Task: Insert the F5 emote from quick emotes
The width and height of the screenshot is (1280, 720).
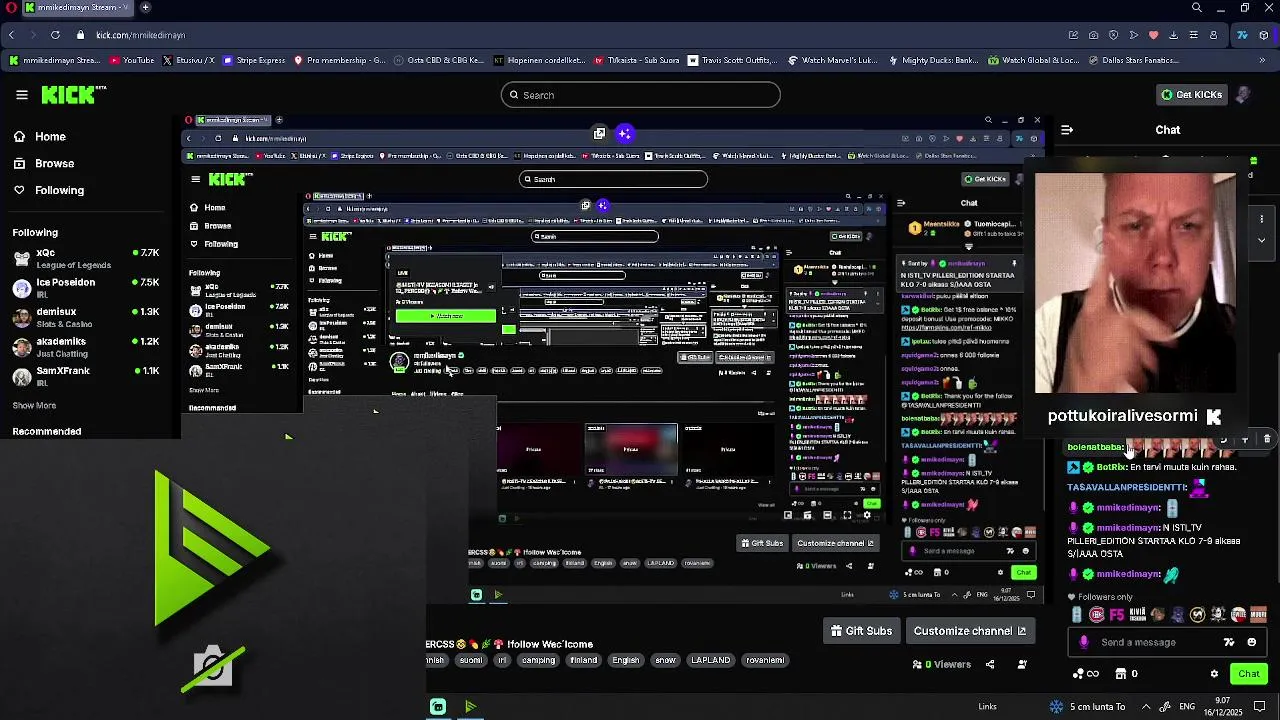Action: tap(1117, 615)
